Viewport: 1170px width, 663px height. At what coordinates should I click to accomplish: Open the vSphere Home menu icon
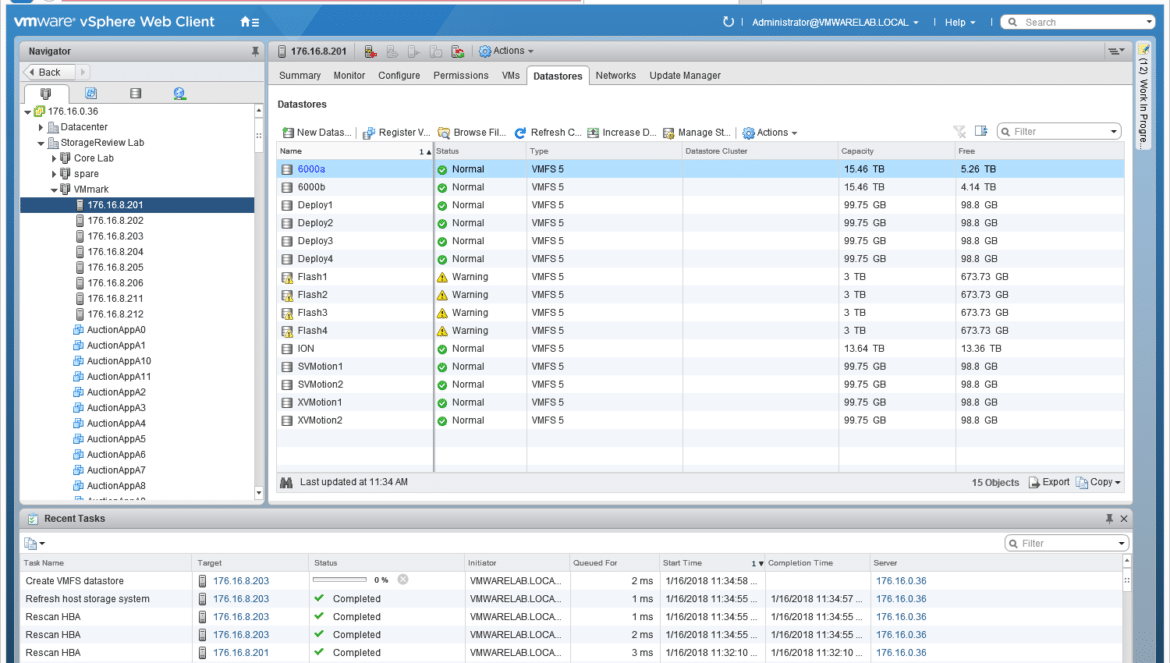pos(249,22)
